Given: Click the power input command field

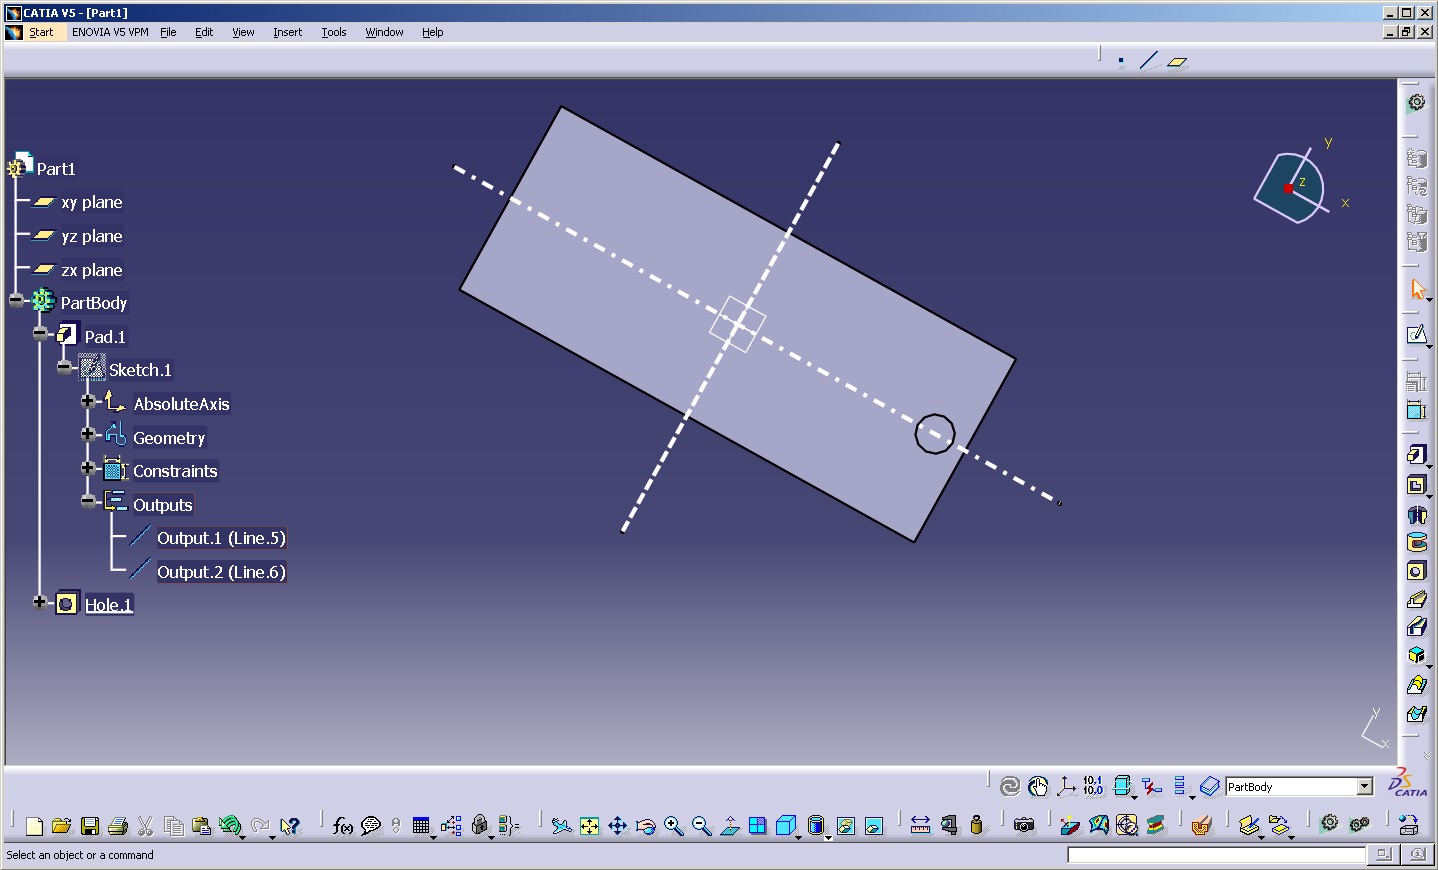Looking at the screenshot, I should point(1216,855).
